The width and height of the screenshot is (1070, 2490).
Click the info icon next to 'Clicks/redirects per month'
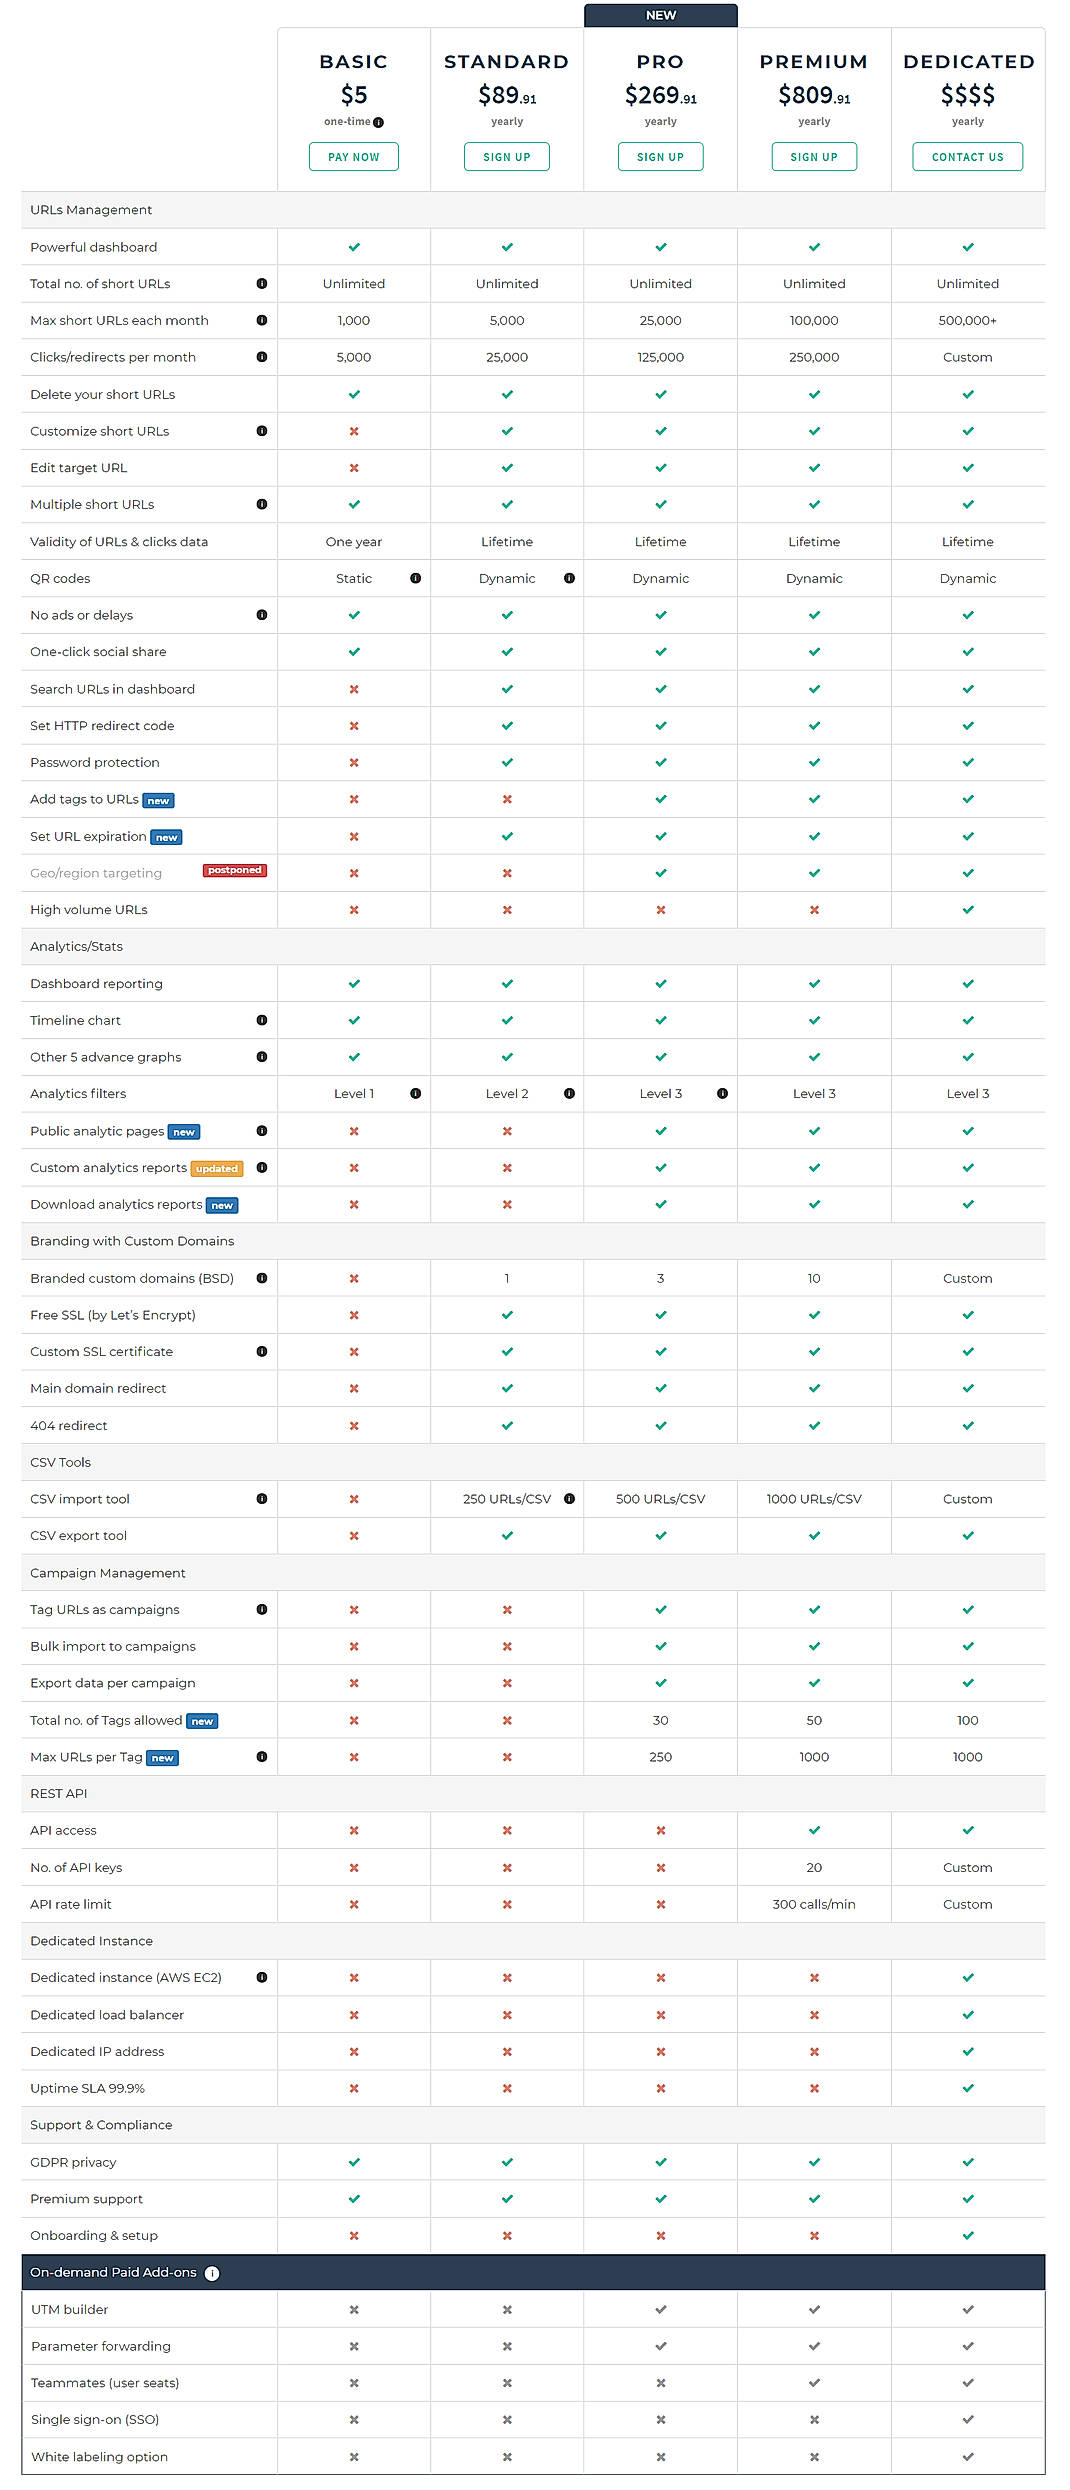click(261, 357)
